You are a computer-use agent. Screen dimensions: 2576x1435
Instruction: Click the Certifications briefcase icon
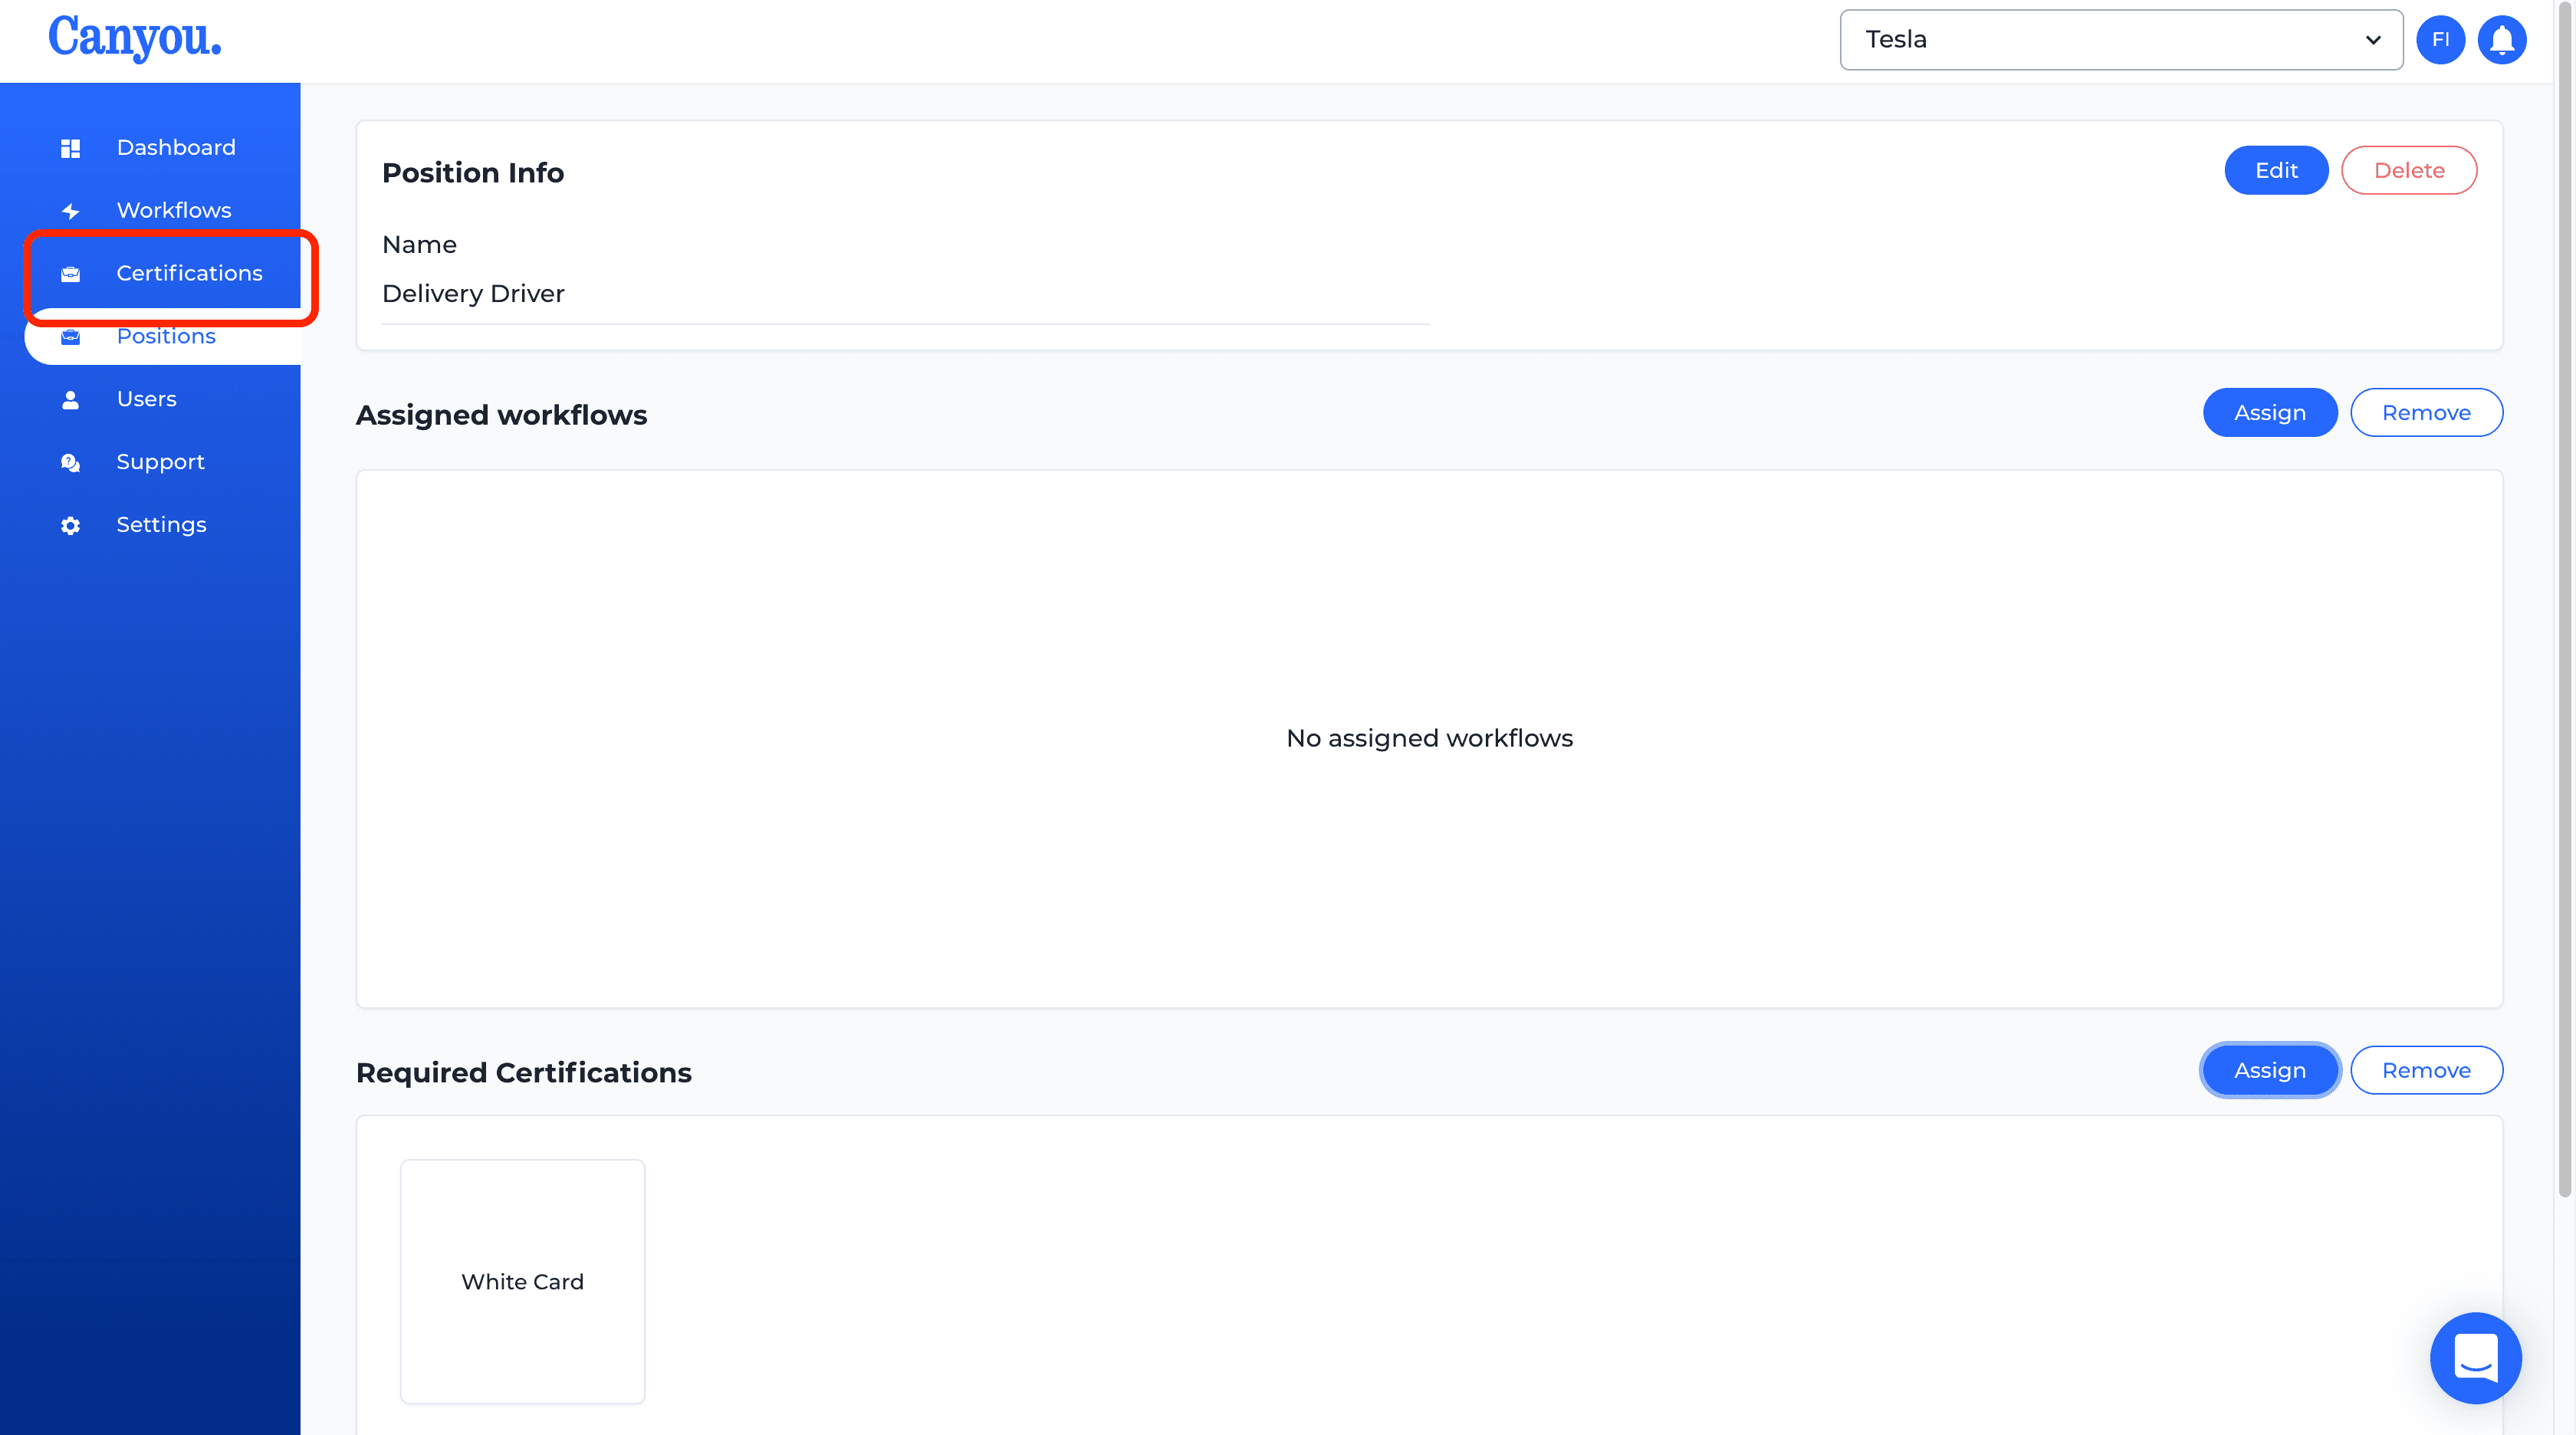click(70, 274)
